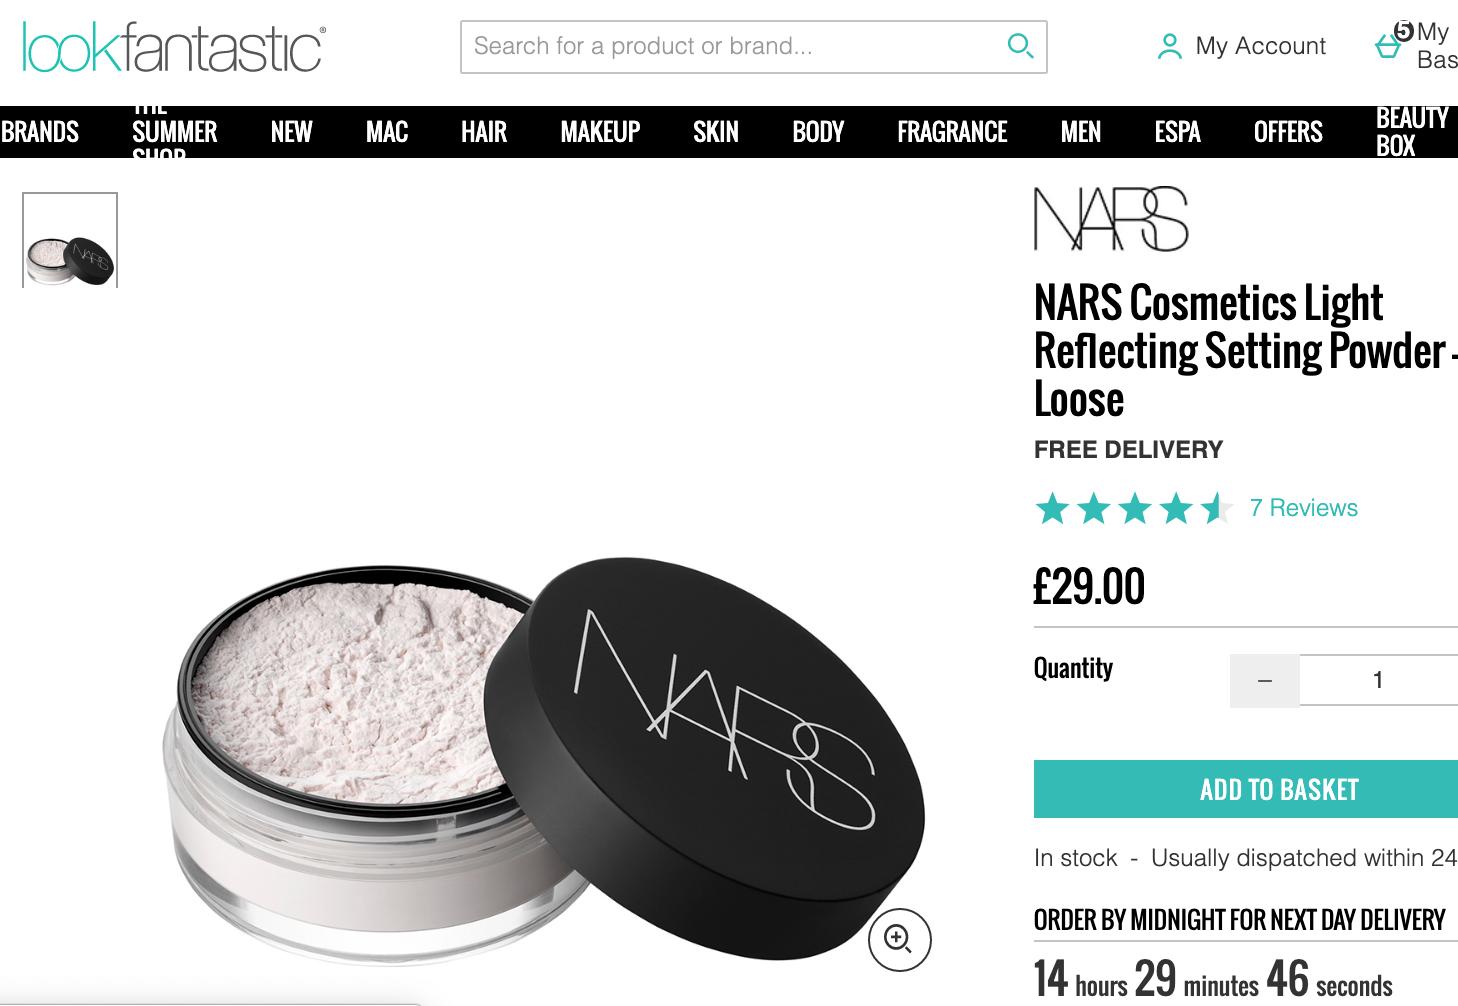This screenshot has height=1006, width=1458.
Task: Decrease quantity with the minus button
Action: [x=1265, y=680]
